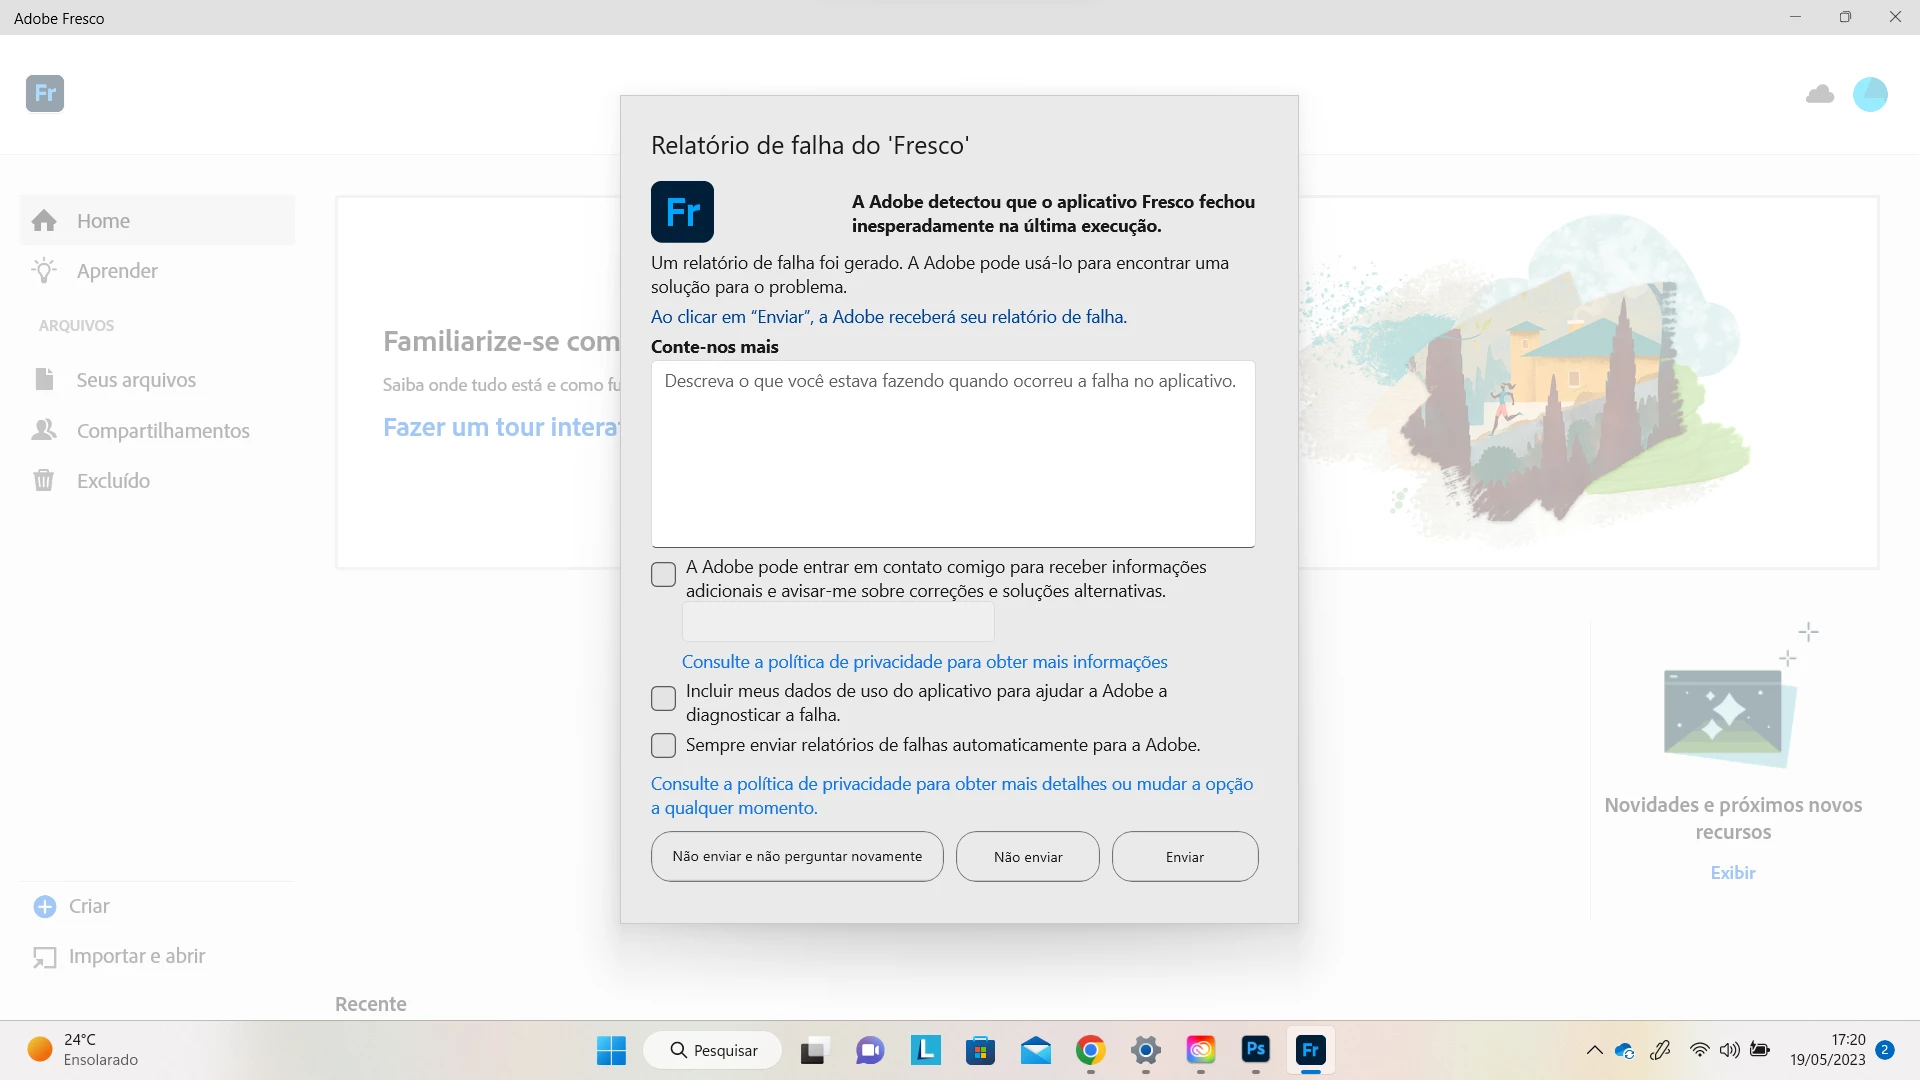Viewport: 1920px width, 1080px height.
Task: Click the contact email input field
Action: point(838,622)
